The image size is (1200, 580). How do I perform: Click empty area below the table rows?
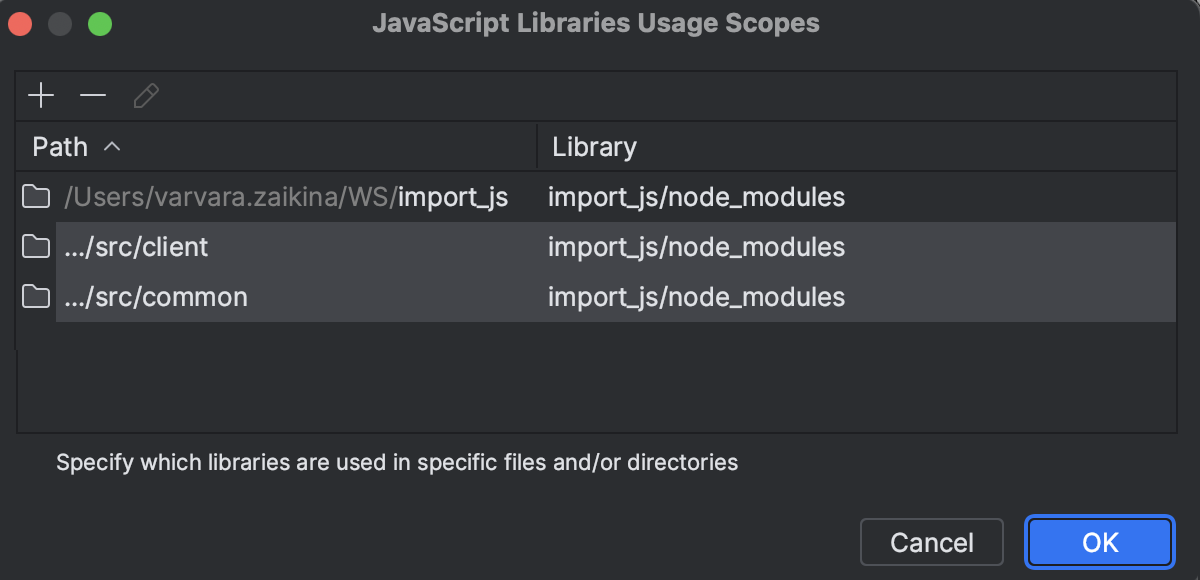596,378
